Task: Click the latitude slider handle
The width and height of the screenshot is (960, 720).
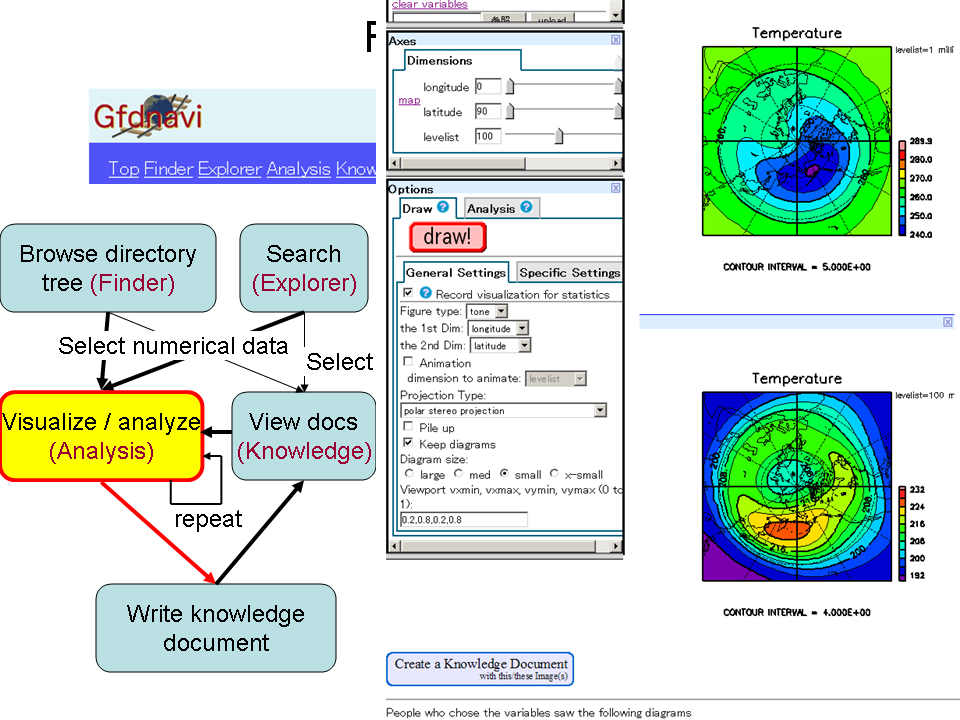Action: coord(509,111)
